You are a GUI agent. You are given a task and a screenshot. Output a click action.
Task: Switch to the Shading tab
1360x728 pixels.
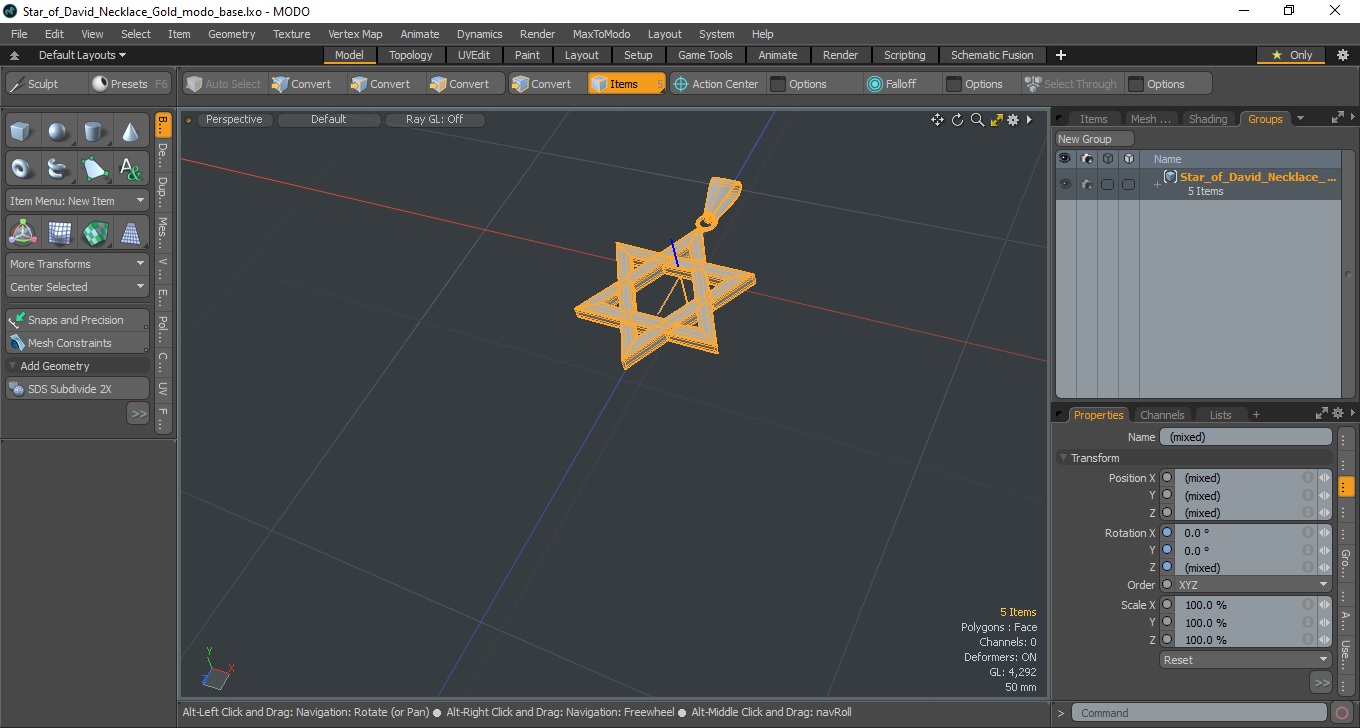click(1208, 119)
